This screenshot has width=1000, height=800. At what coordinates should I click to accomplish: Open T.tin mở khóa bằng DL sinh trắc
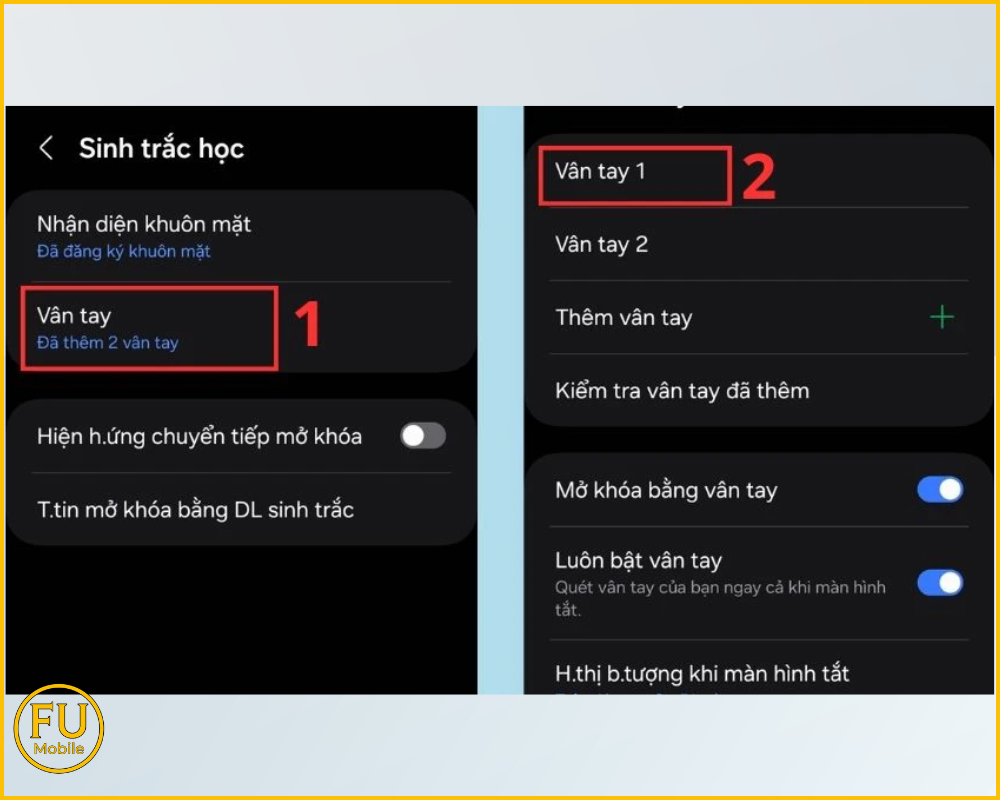(196, 510)
